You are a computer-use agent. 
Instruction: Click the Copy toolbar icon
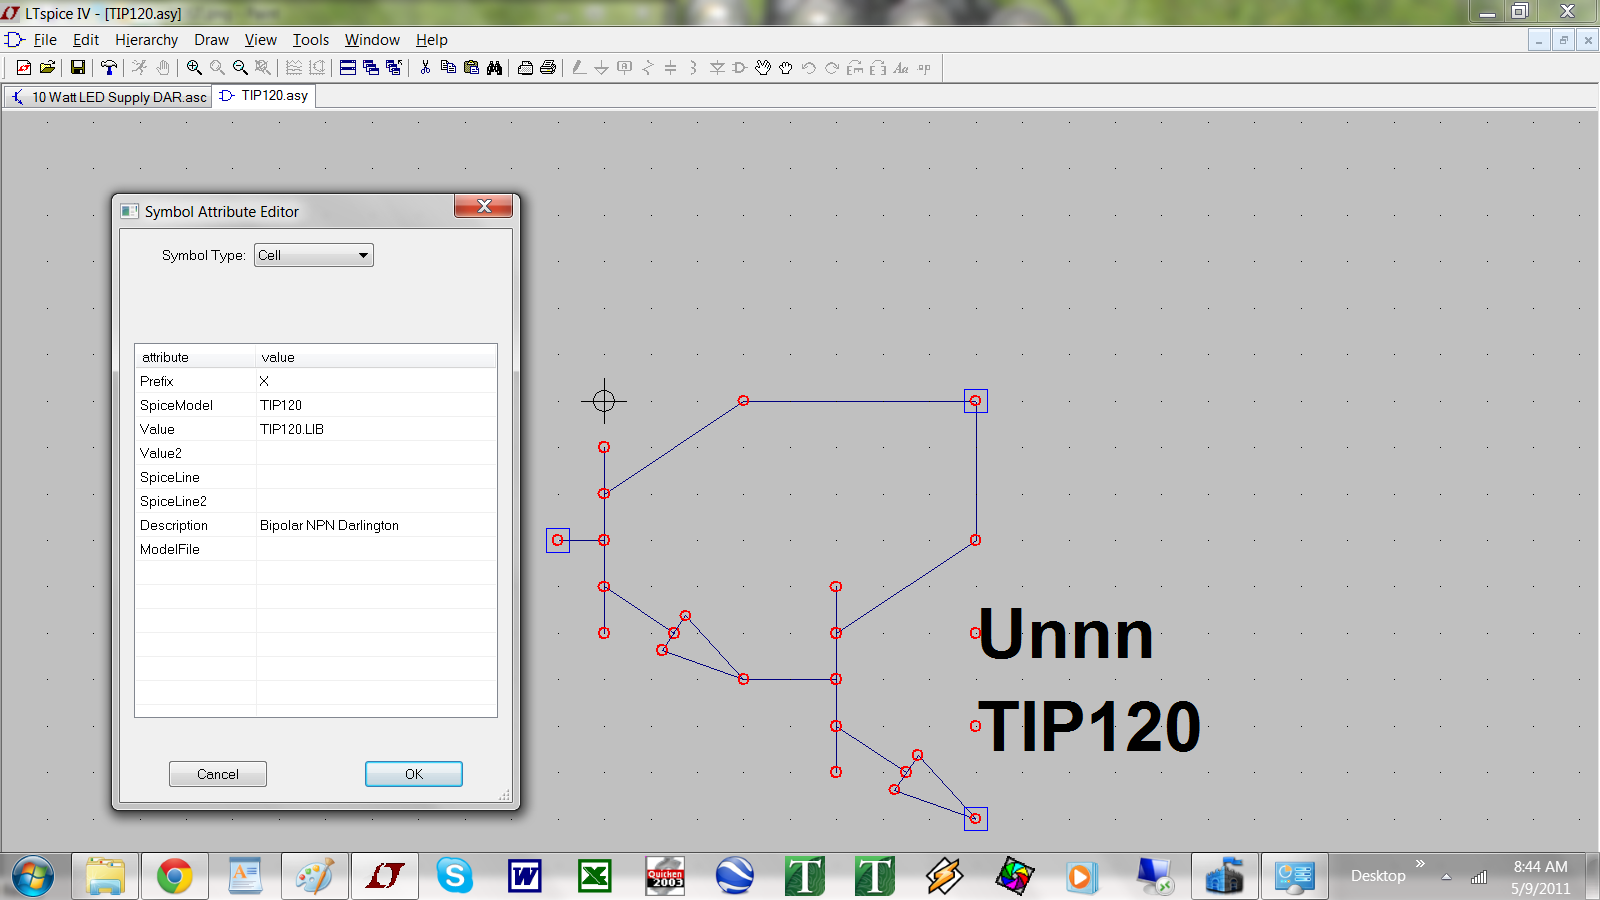click(448, 67)
